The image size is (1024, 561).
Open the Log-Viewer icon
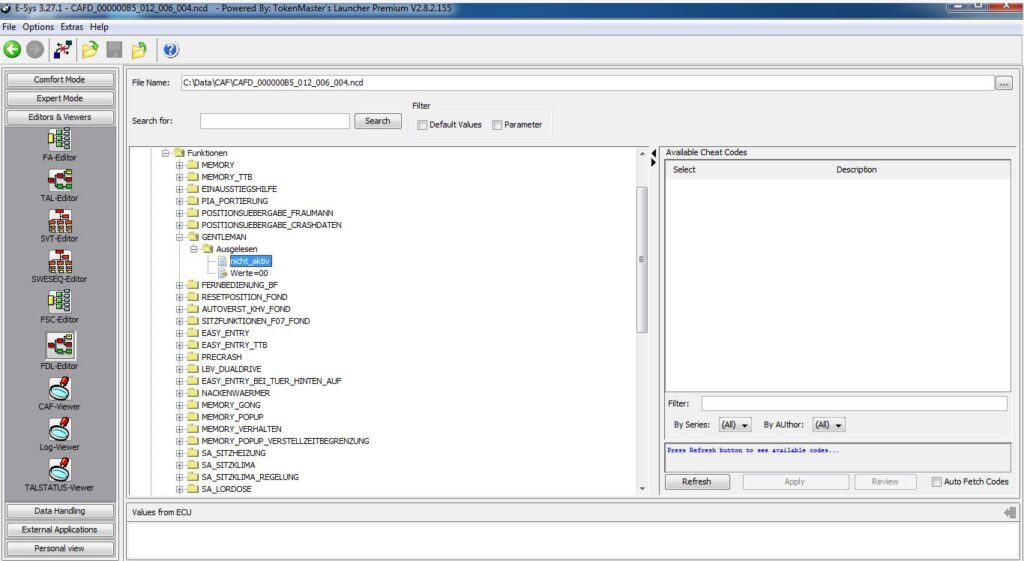click(59, 429)
